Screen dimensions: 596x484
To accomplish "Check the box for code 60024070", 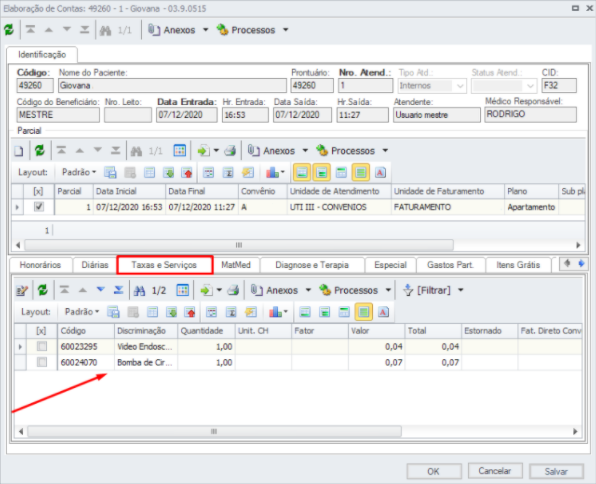I will [42, 362].
